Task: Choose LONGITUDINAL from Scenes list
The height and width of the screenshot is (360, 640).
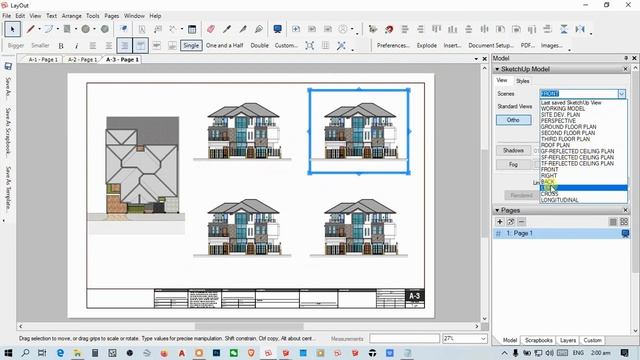Action: [x=560, y=200]
